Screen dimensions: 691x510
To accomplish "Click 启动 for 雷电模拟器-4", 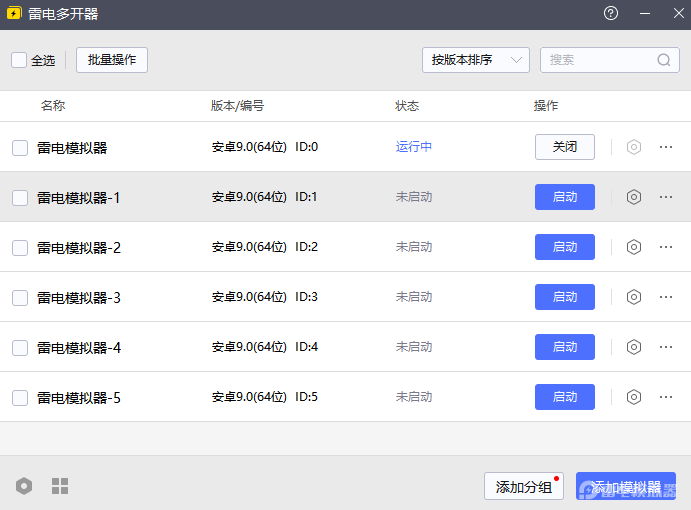I will coord(565,347).
